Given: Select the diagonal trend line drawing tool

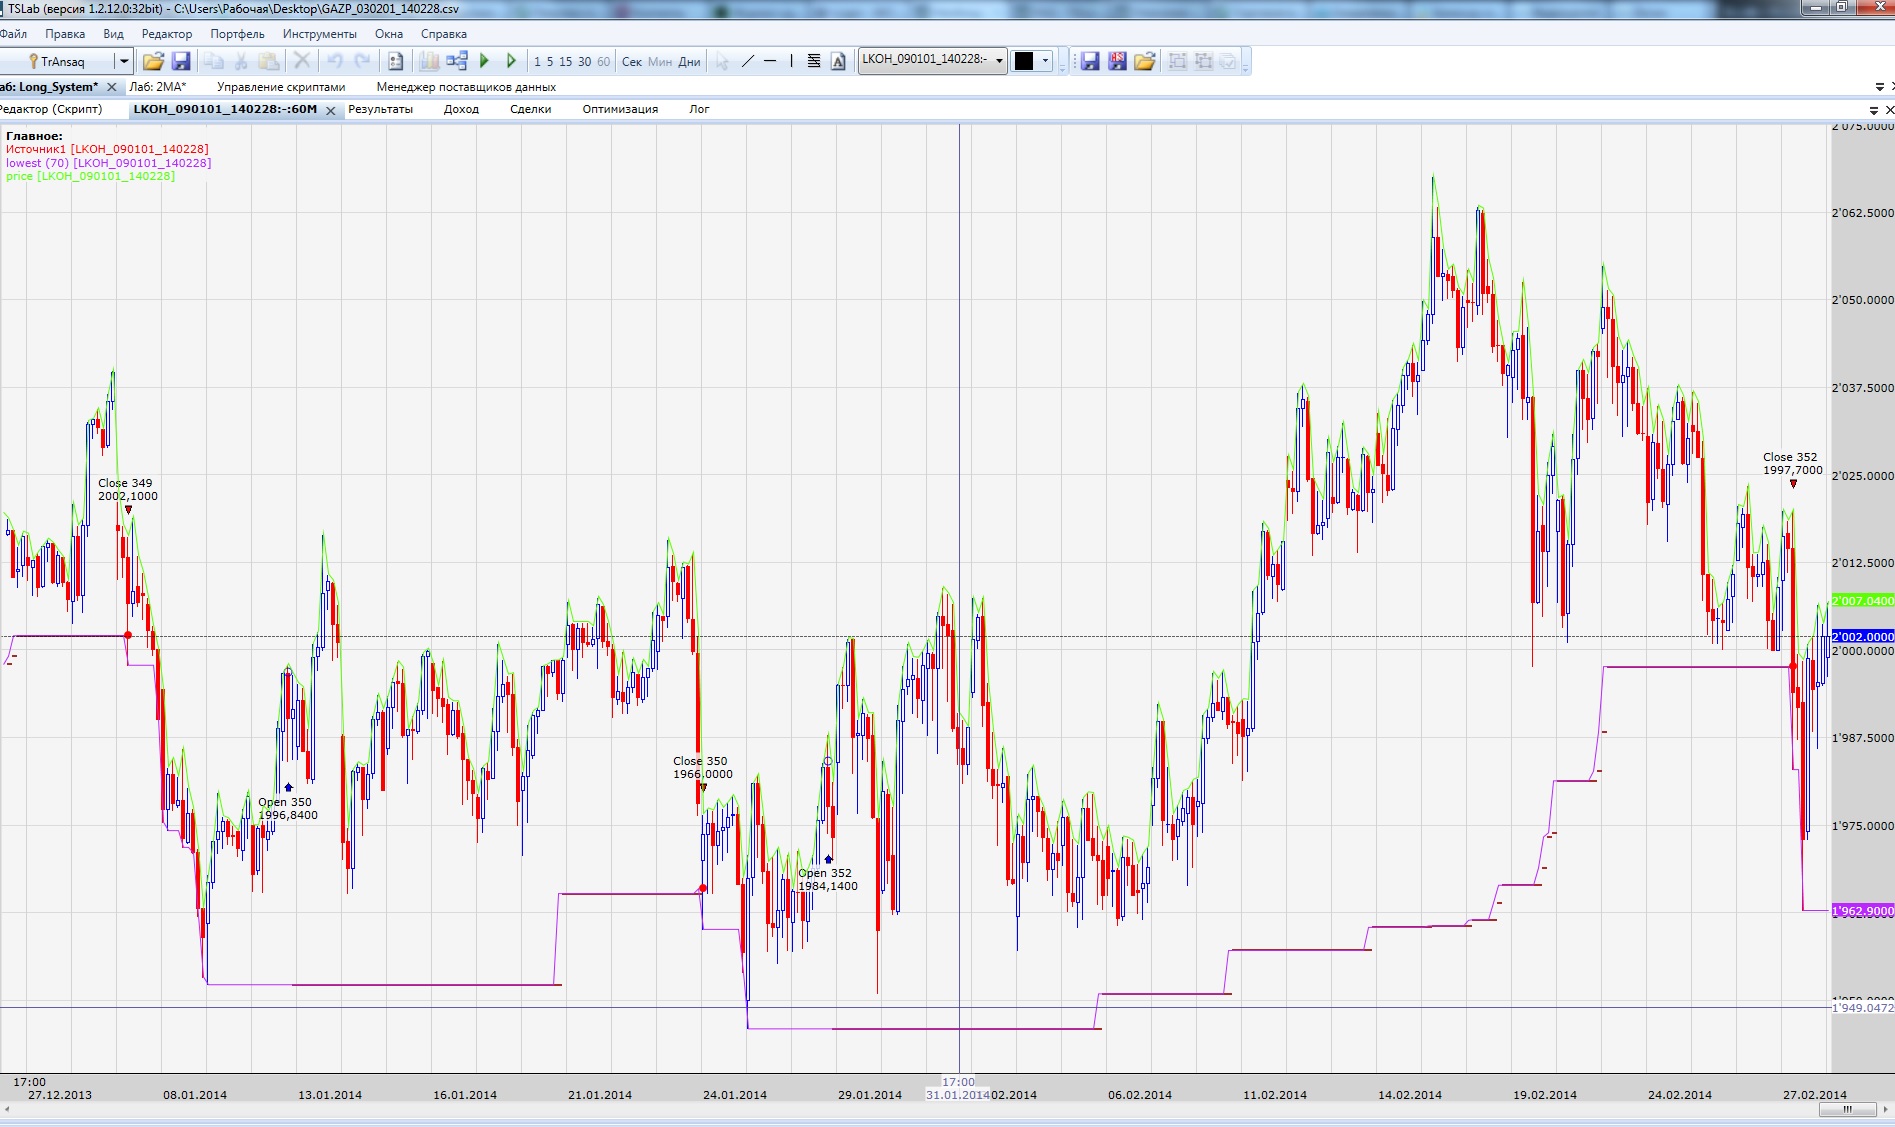Looking at the screenshot, I should 747,61.
